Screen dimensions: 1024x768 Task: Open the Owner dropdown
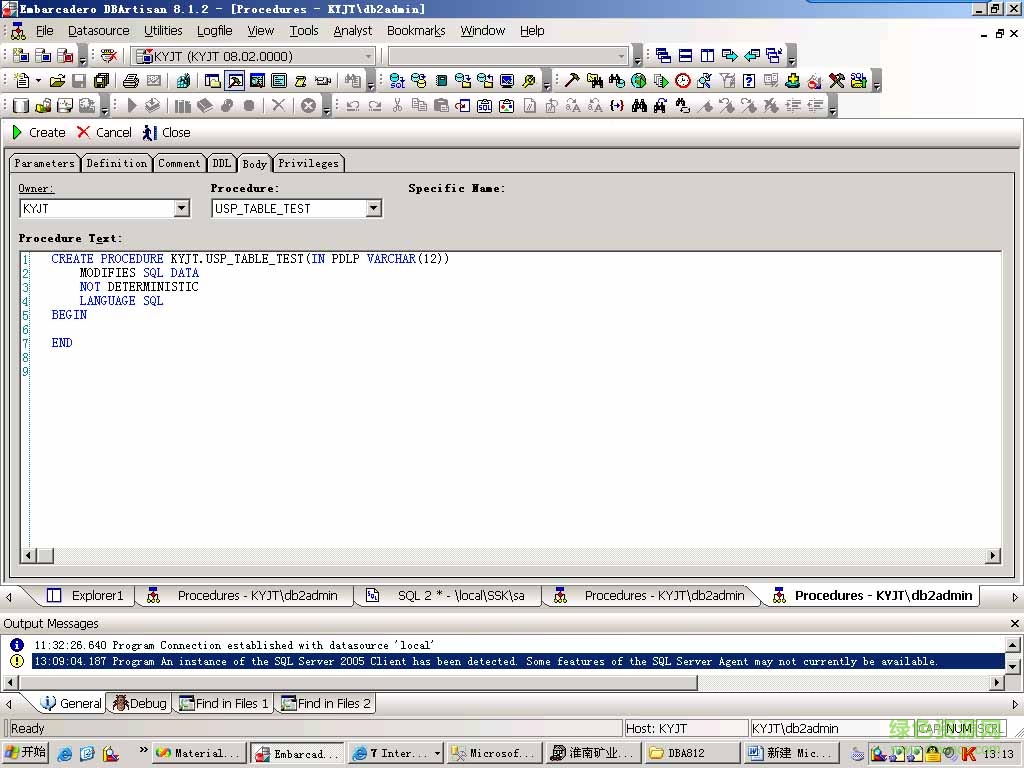tap(181, 208)
